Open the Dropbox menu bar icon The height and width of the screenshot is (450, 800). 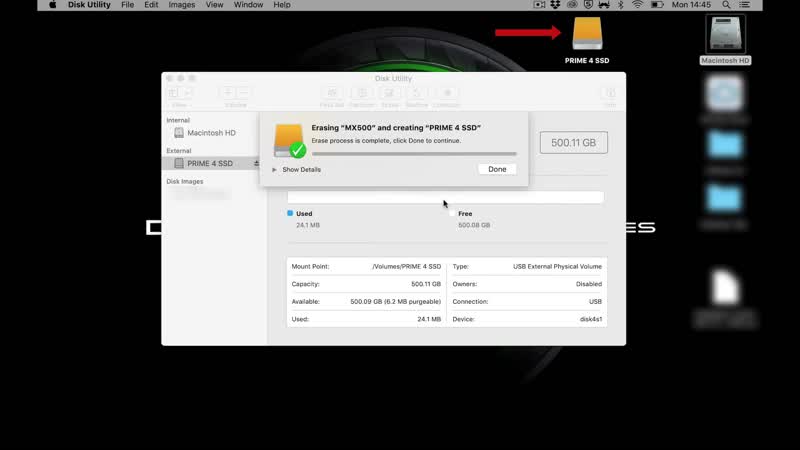tap(555, 5)
